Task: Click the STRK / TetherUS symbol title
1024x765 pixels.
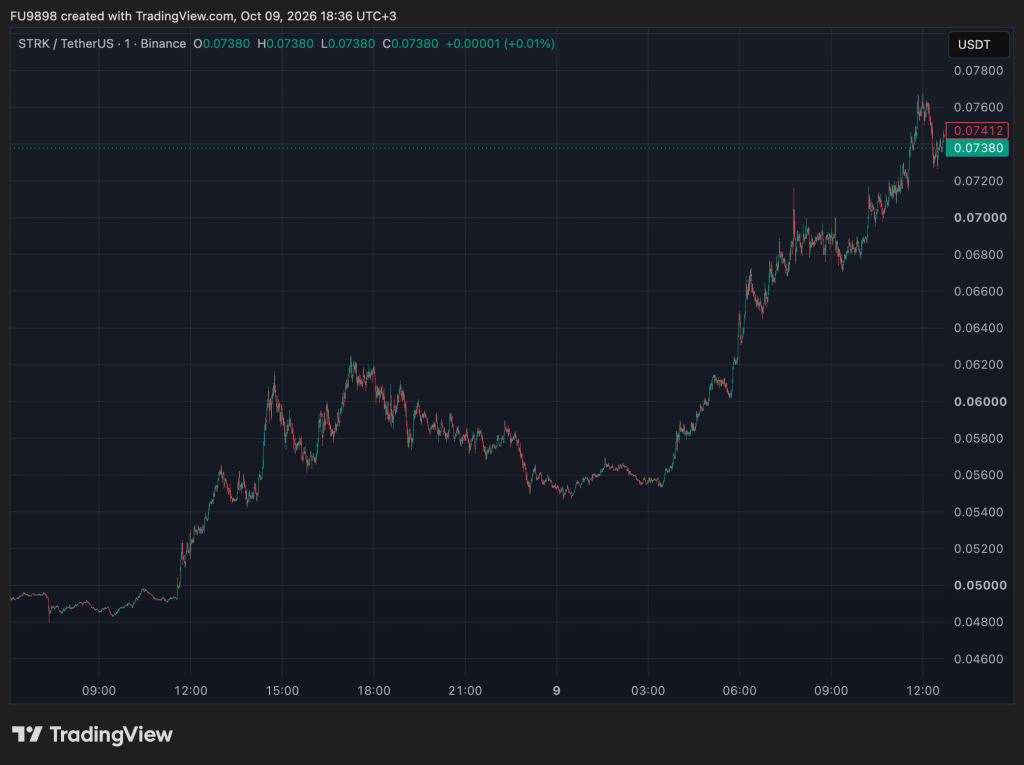Action: point(102,44)
